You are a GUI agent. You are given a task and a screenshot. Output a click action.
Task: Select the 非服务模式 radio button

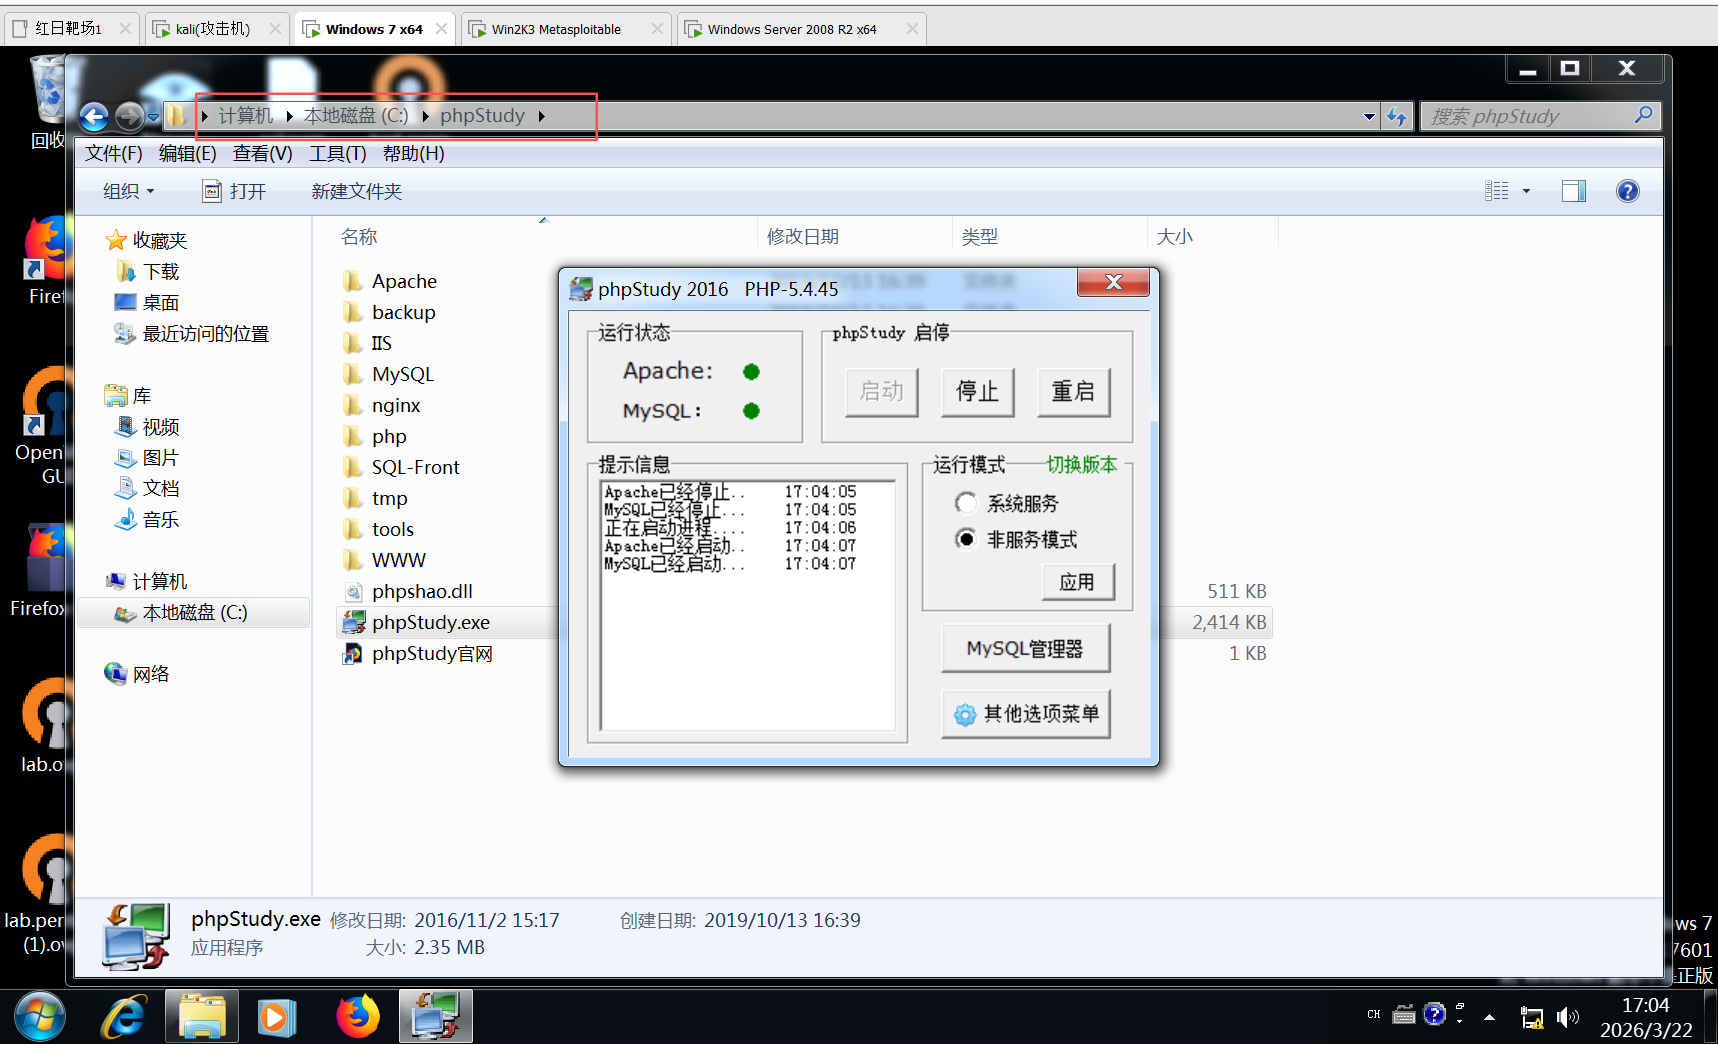pyautogui.click(x=966, y=539)
